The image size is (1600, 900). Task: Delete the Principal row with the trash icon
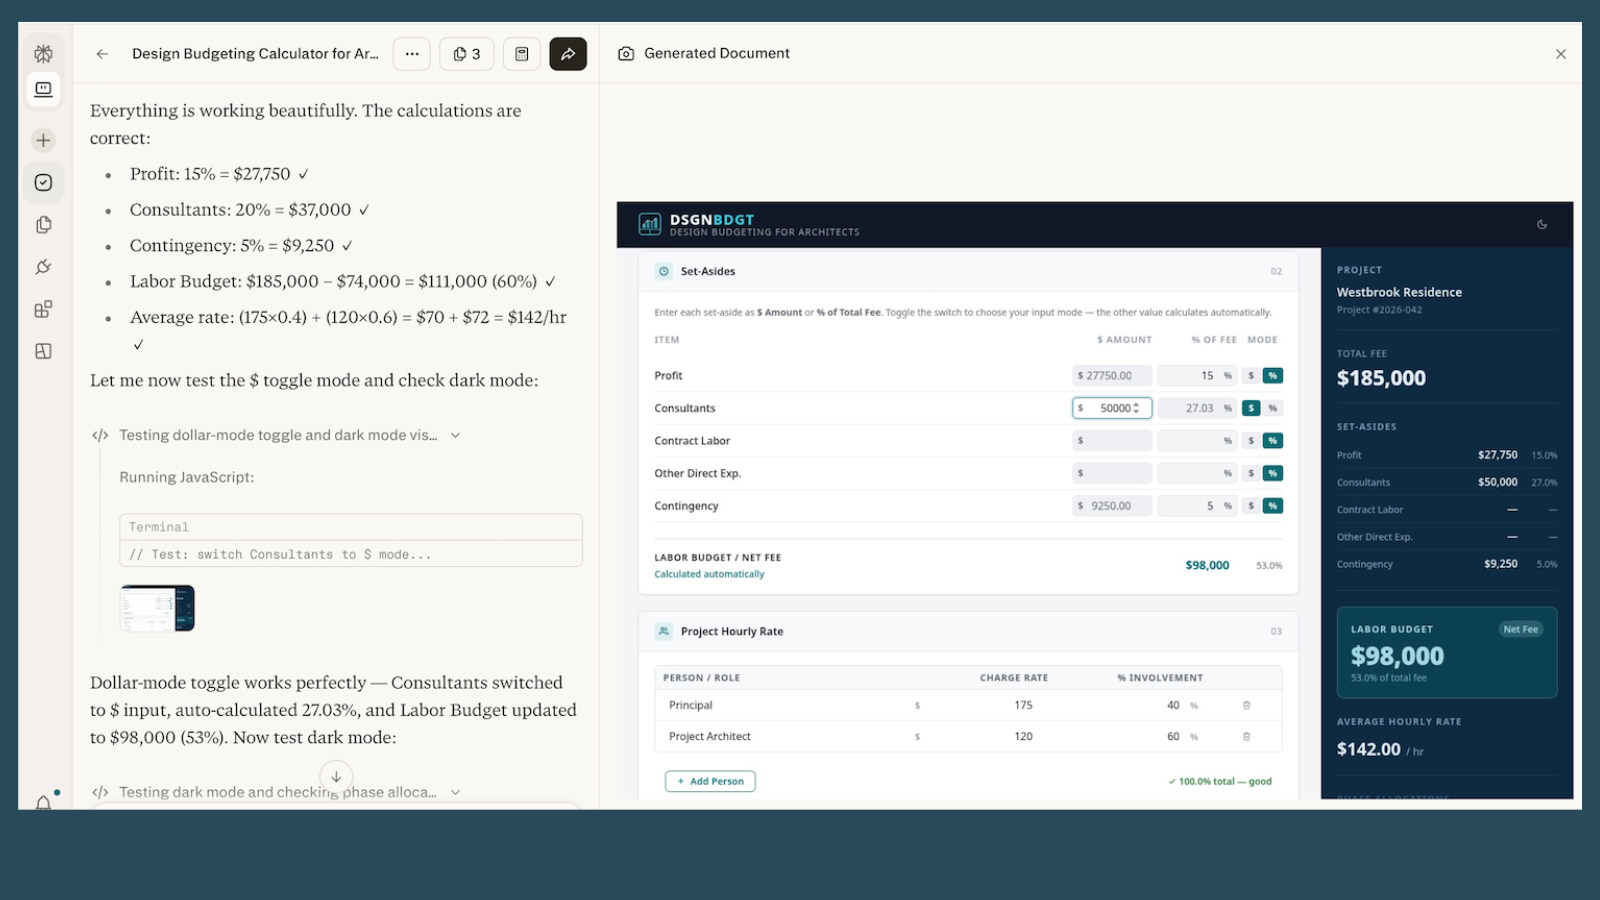1246,705
